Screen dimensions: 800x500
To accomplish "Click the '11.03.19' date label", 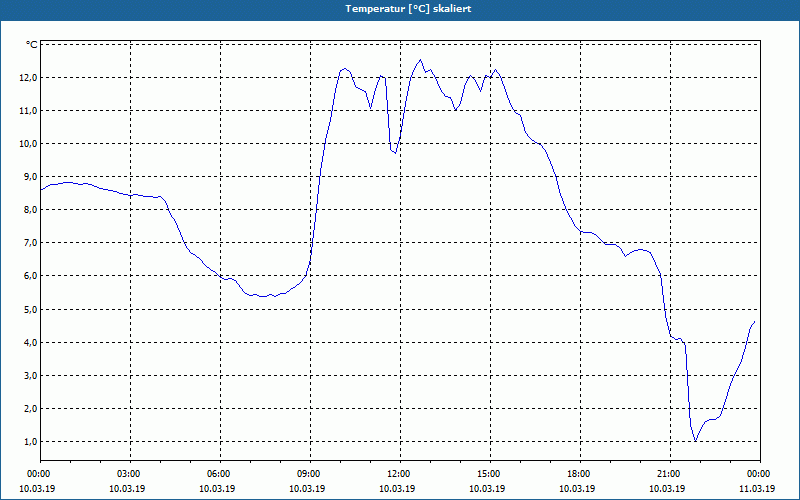I will coord(757,489).
